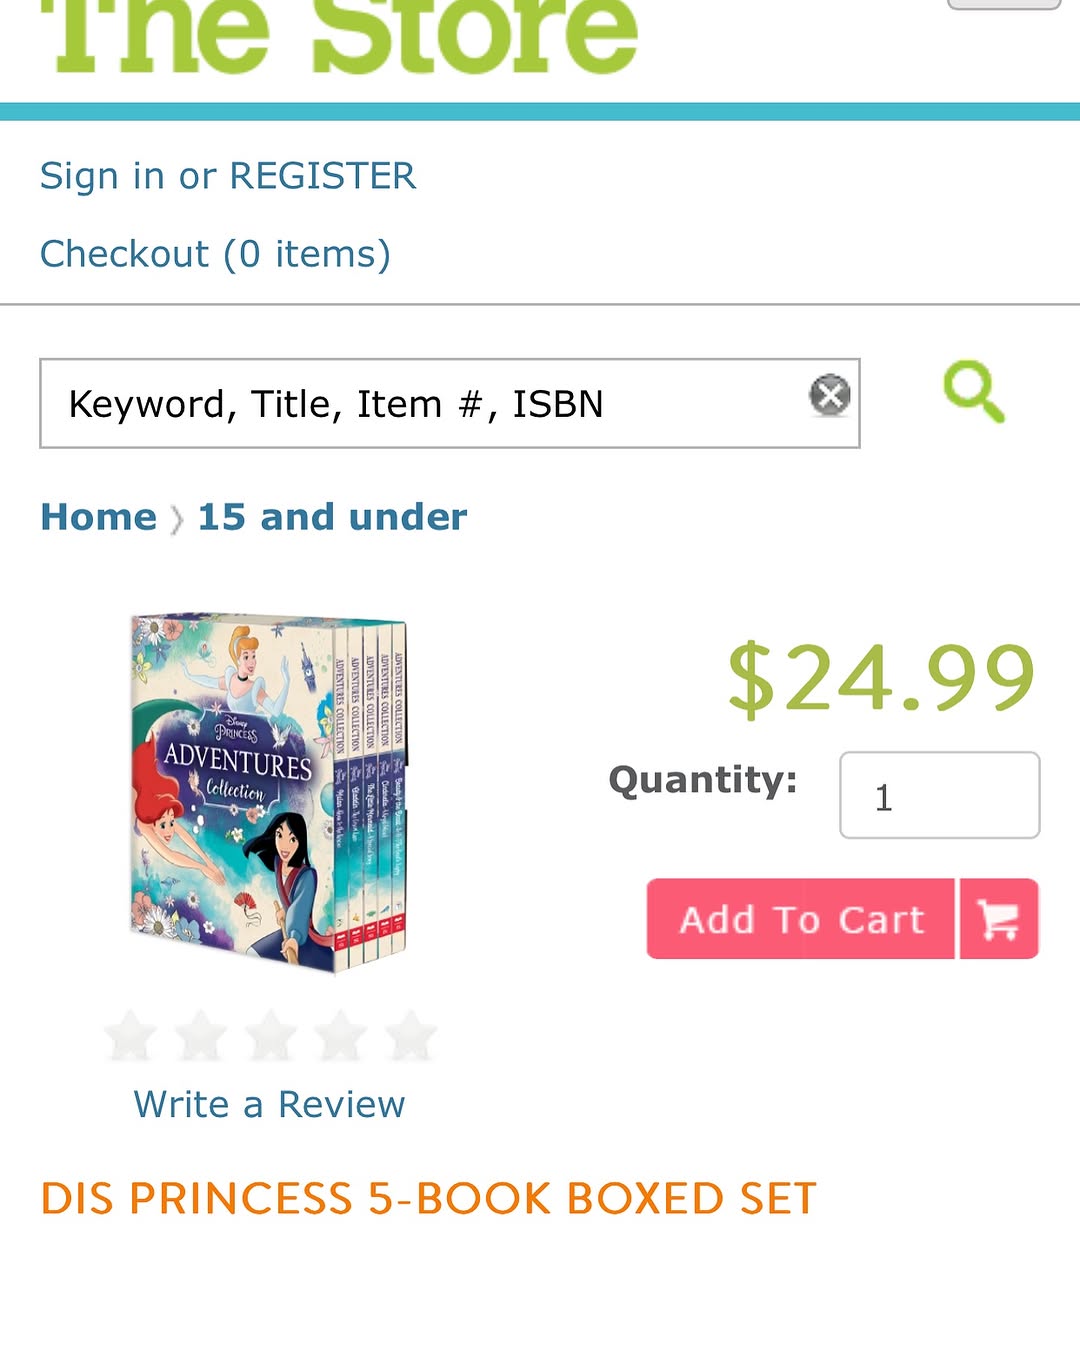Choose the fourth rating star

tap(341, 1036)
